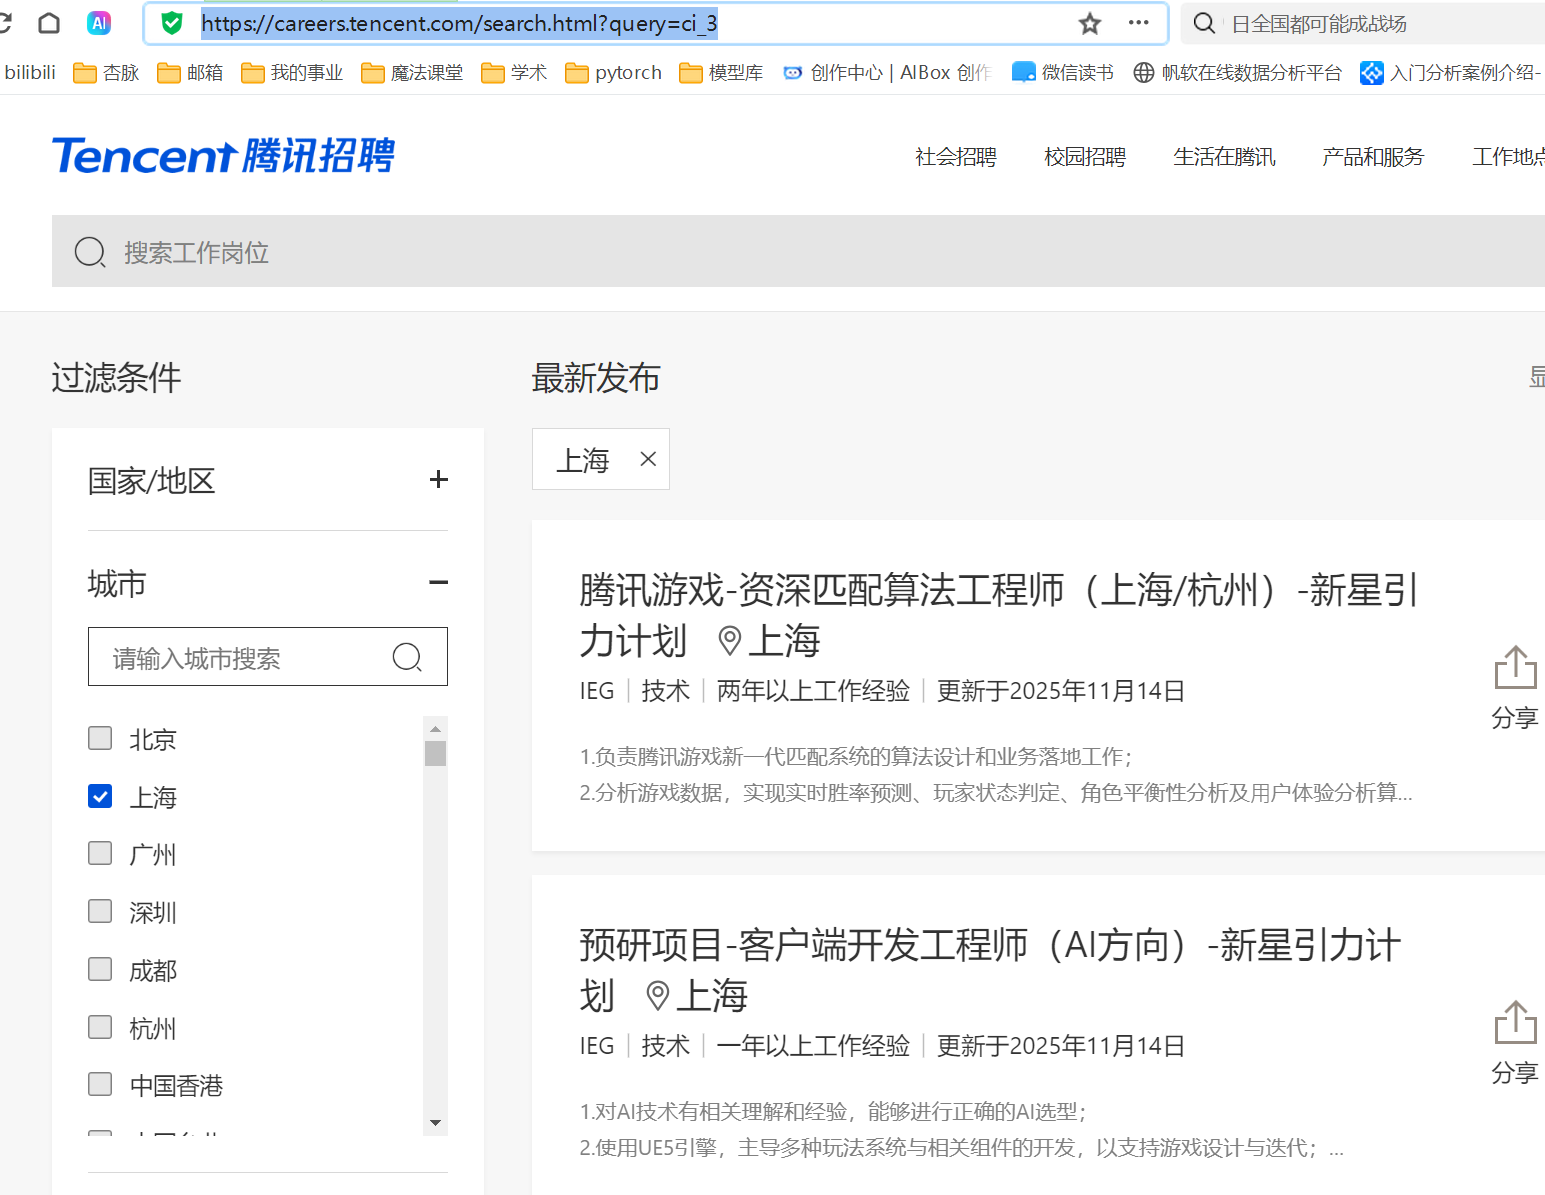Viewport: 1545px width, 1195px height.
Task: Uncheck the 上海 city checkbox
Action: [99, 796]
